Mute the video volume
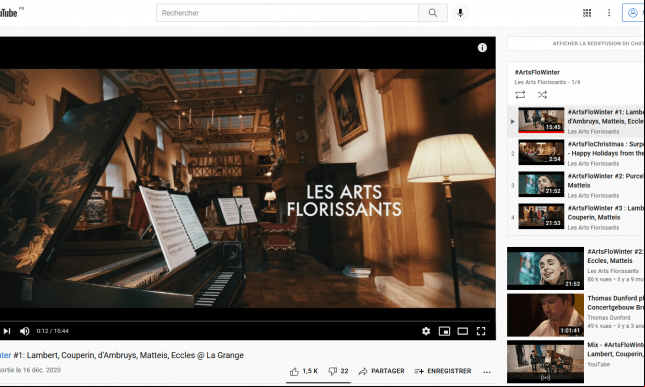Image resolution: width=645 pixels, height=387 pixels. click(25, 331)
